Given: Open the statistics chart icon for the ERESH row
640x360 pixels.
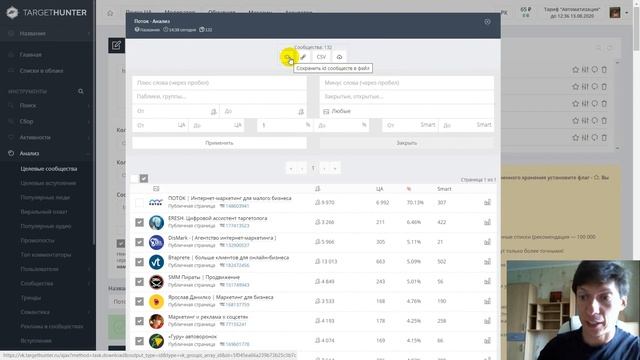Looking at the screenshot, I should tap(487, 222).
